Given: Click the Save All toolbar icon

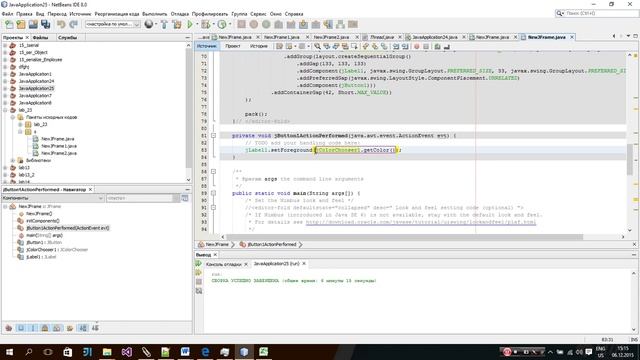Looking at the screenshot, I should [45, 24].
